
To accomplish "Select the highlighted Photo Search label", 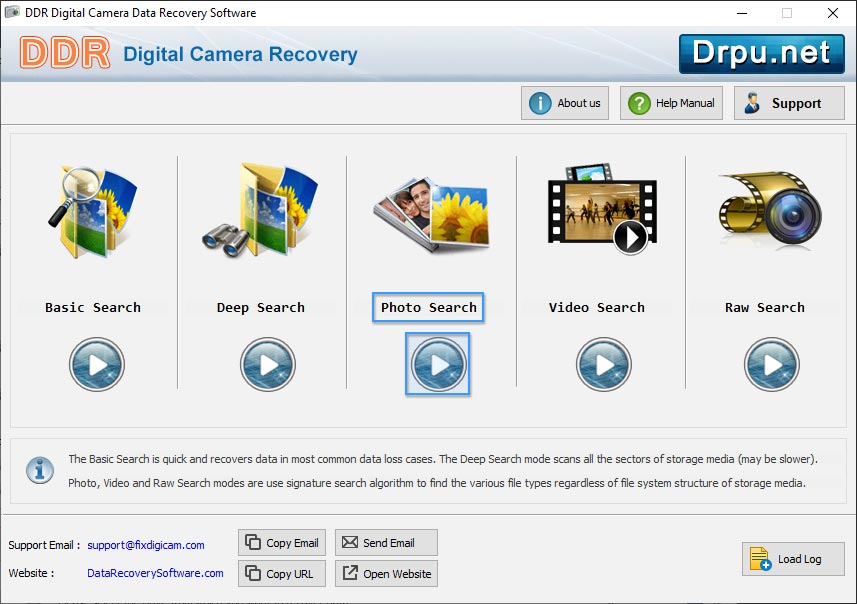I will tap(428, 308).
